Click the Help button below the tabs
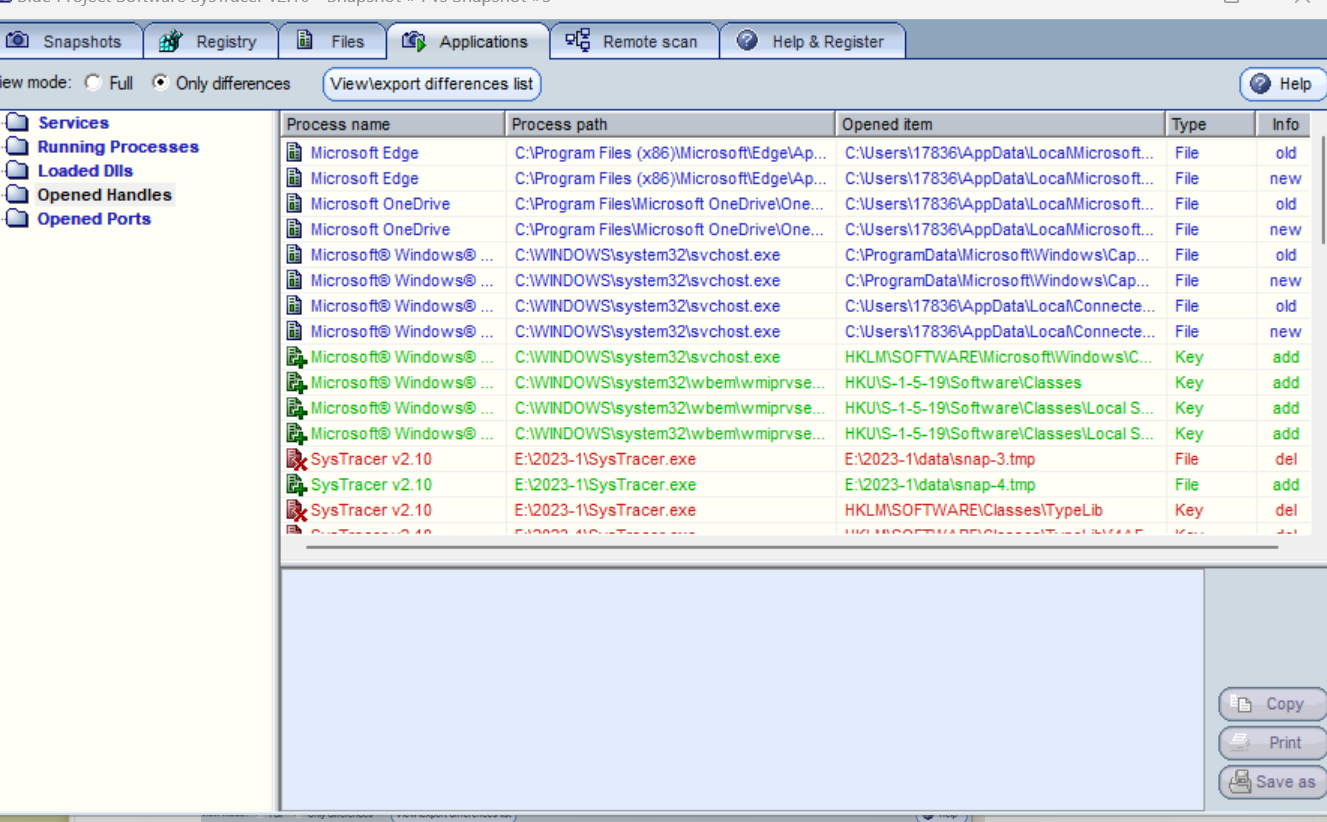This screenshot has height=822, width=1327. pyautogui.click(x=1283, y=84)
